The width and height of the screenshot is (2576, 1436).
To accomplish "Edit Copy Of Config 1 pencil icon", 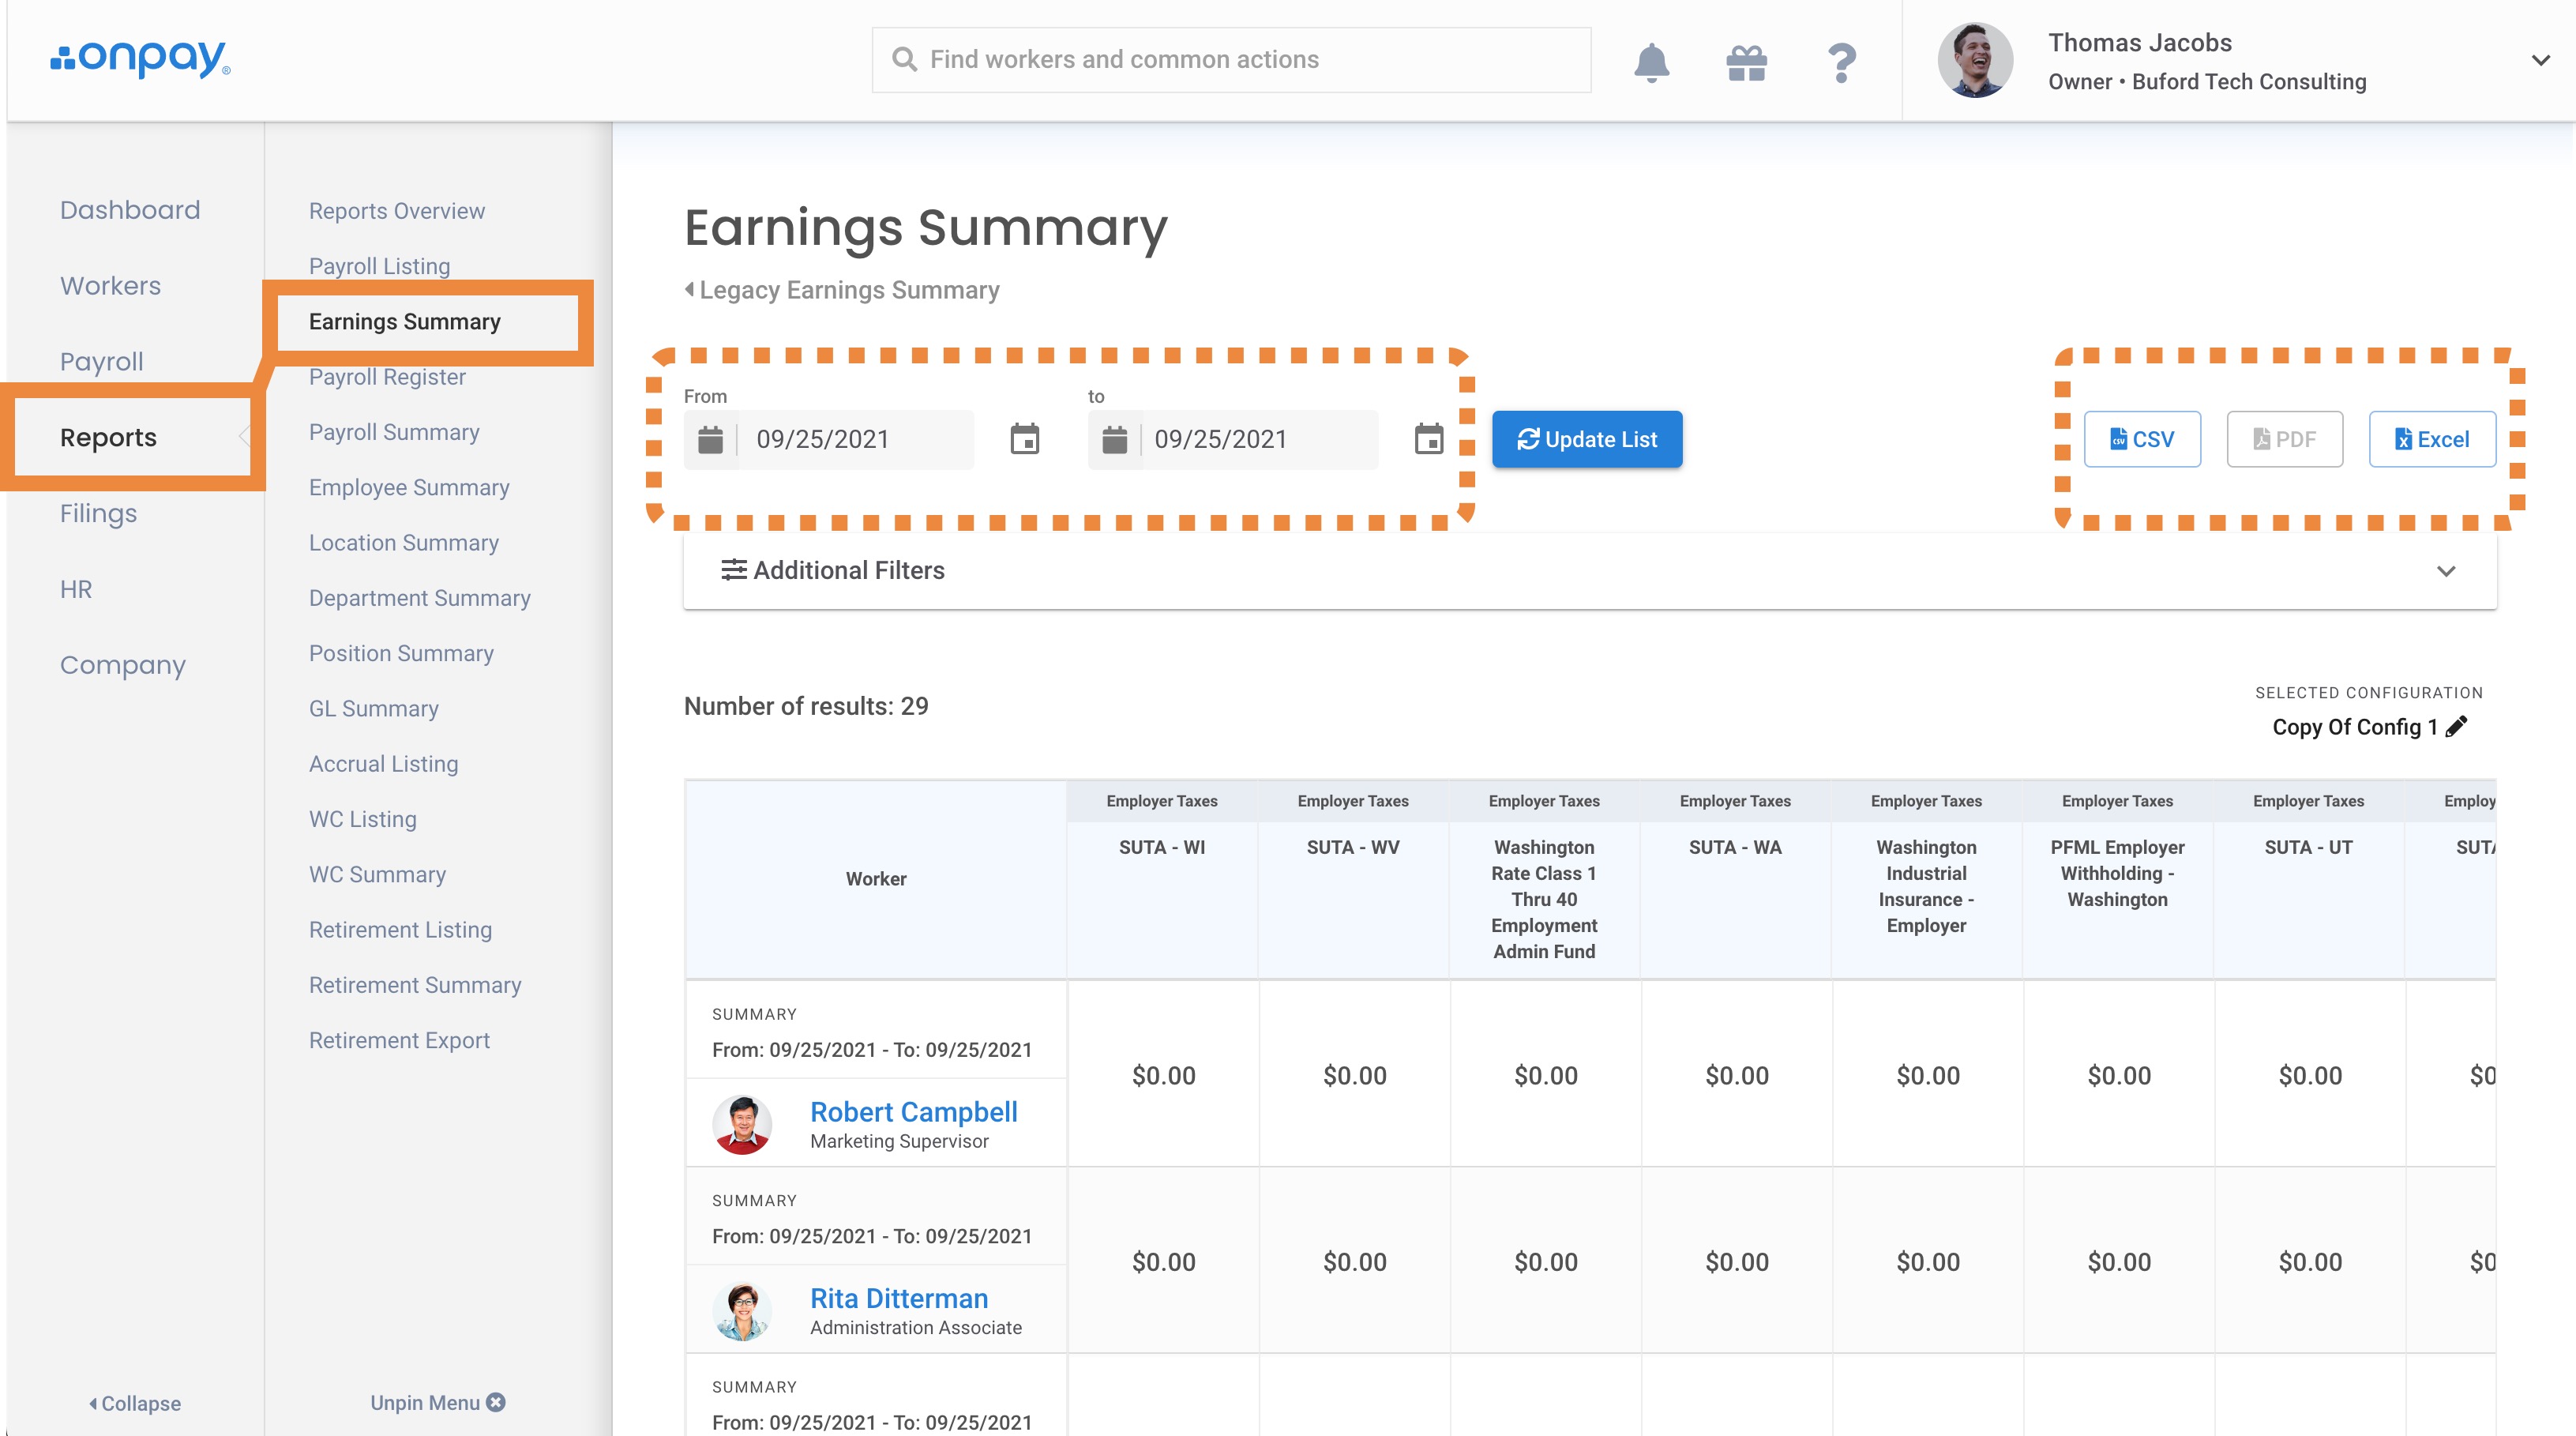I will point(2456,727).
